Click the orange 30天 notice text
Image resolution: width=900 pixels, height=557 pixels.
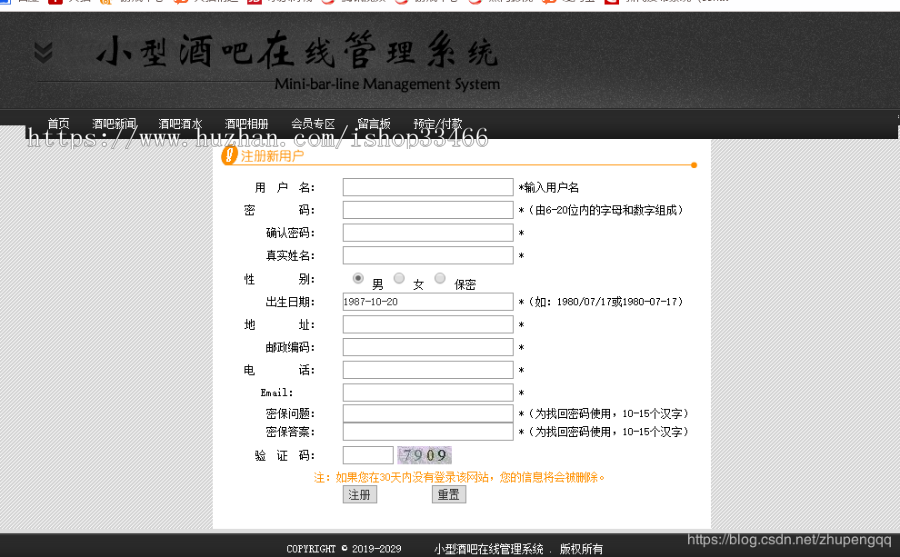click(x=459, y=477)
